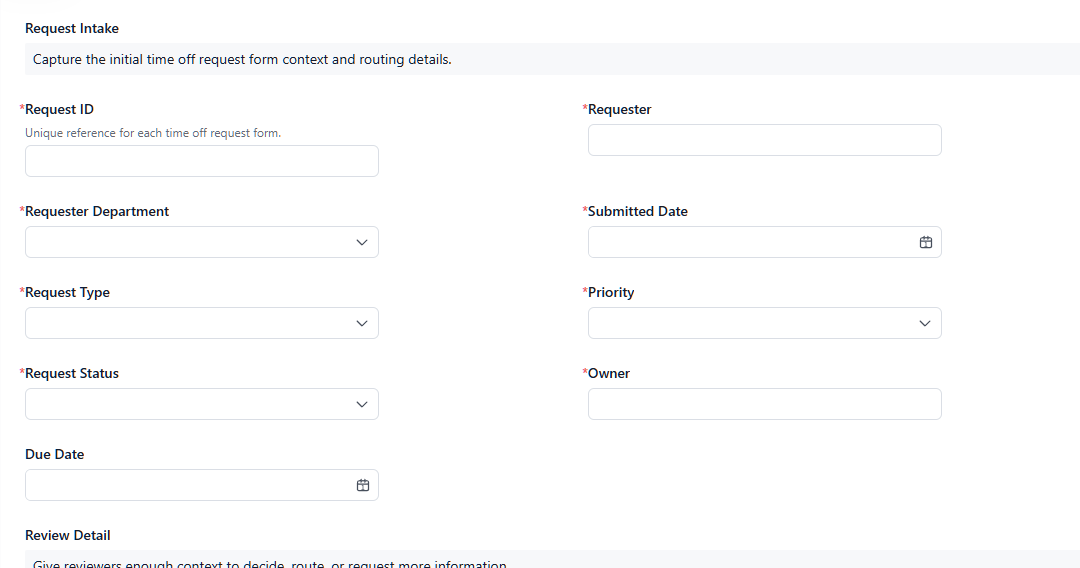Click the Request ID label
The image size is (1080, 568).
point(59,109)
